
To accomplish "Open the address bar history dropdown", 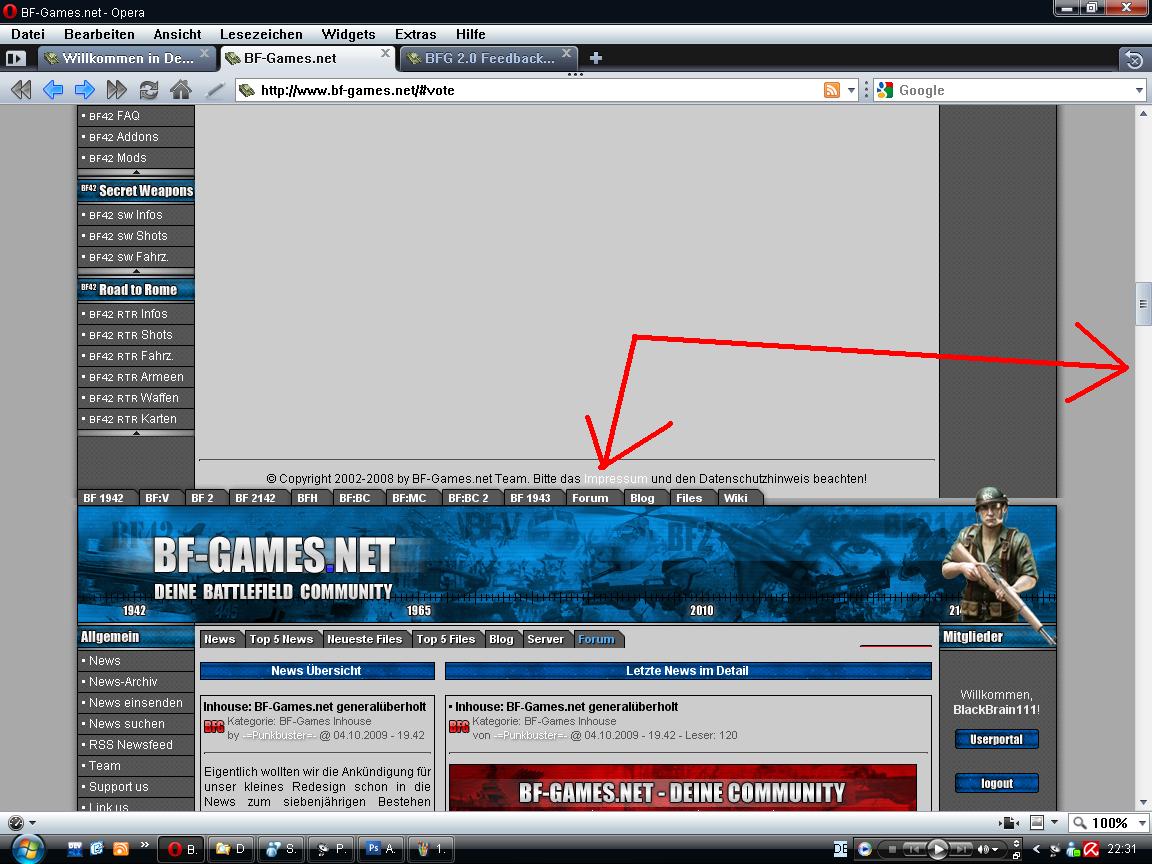I will pos(852,90).
